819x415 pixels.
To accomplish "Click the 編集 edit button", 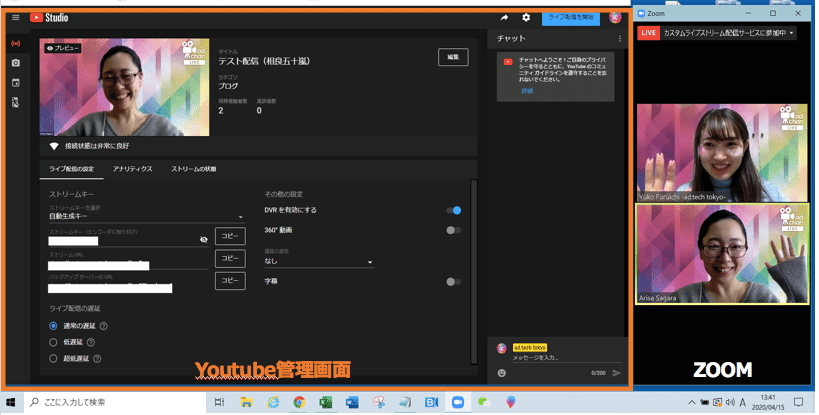I will (x=453, y=57).
